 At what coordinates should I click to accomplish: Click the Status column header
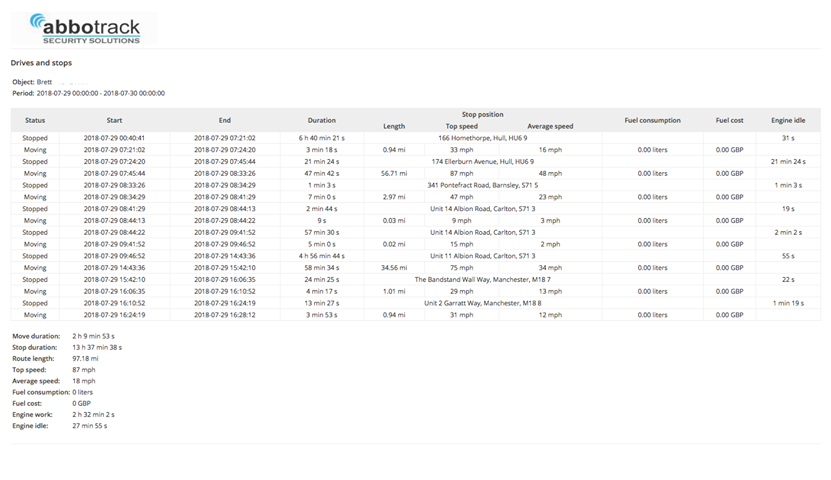click(x=35, y=120)
